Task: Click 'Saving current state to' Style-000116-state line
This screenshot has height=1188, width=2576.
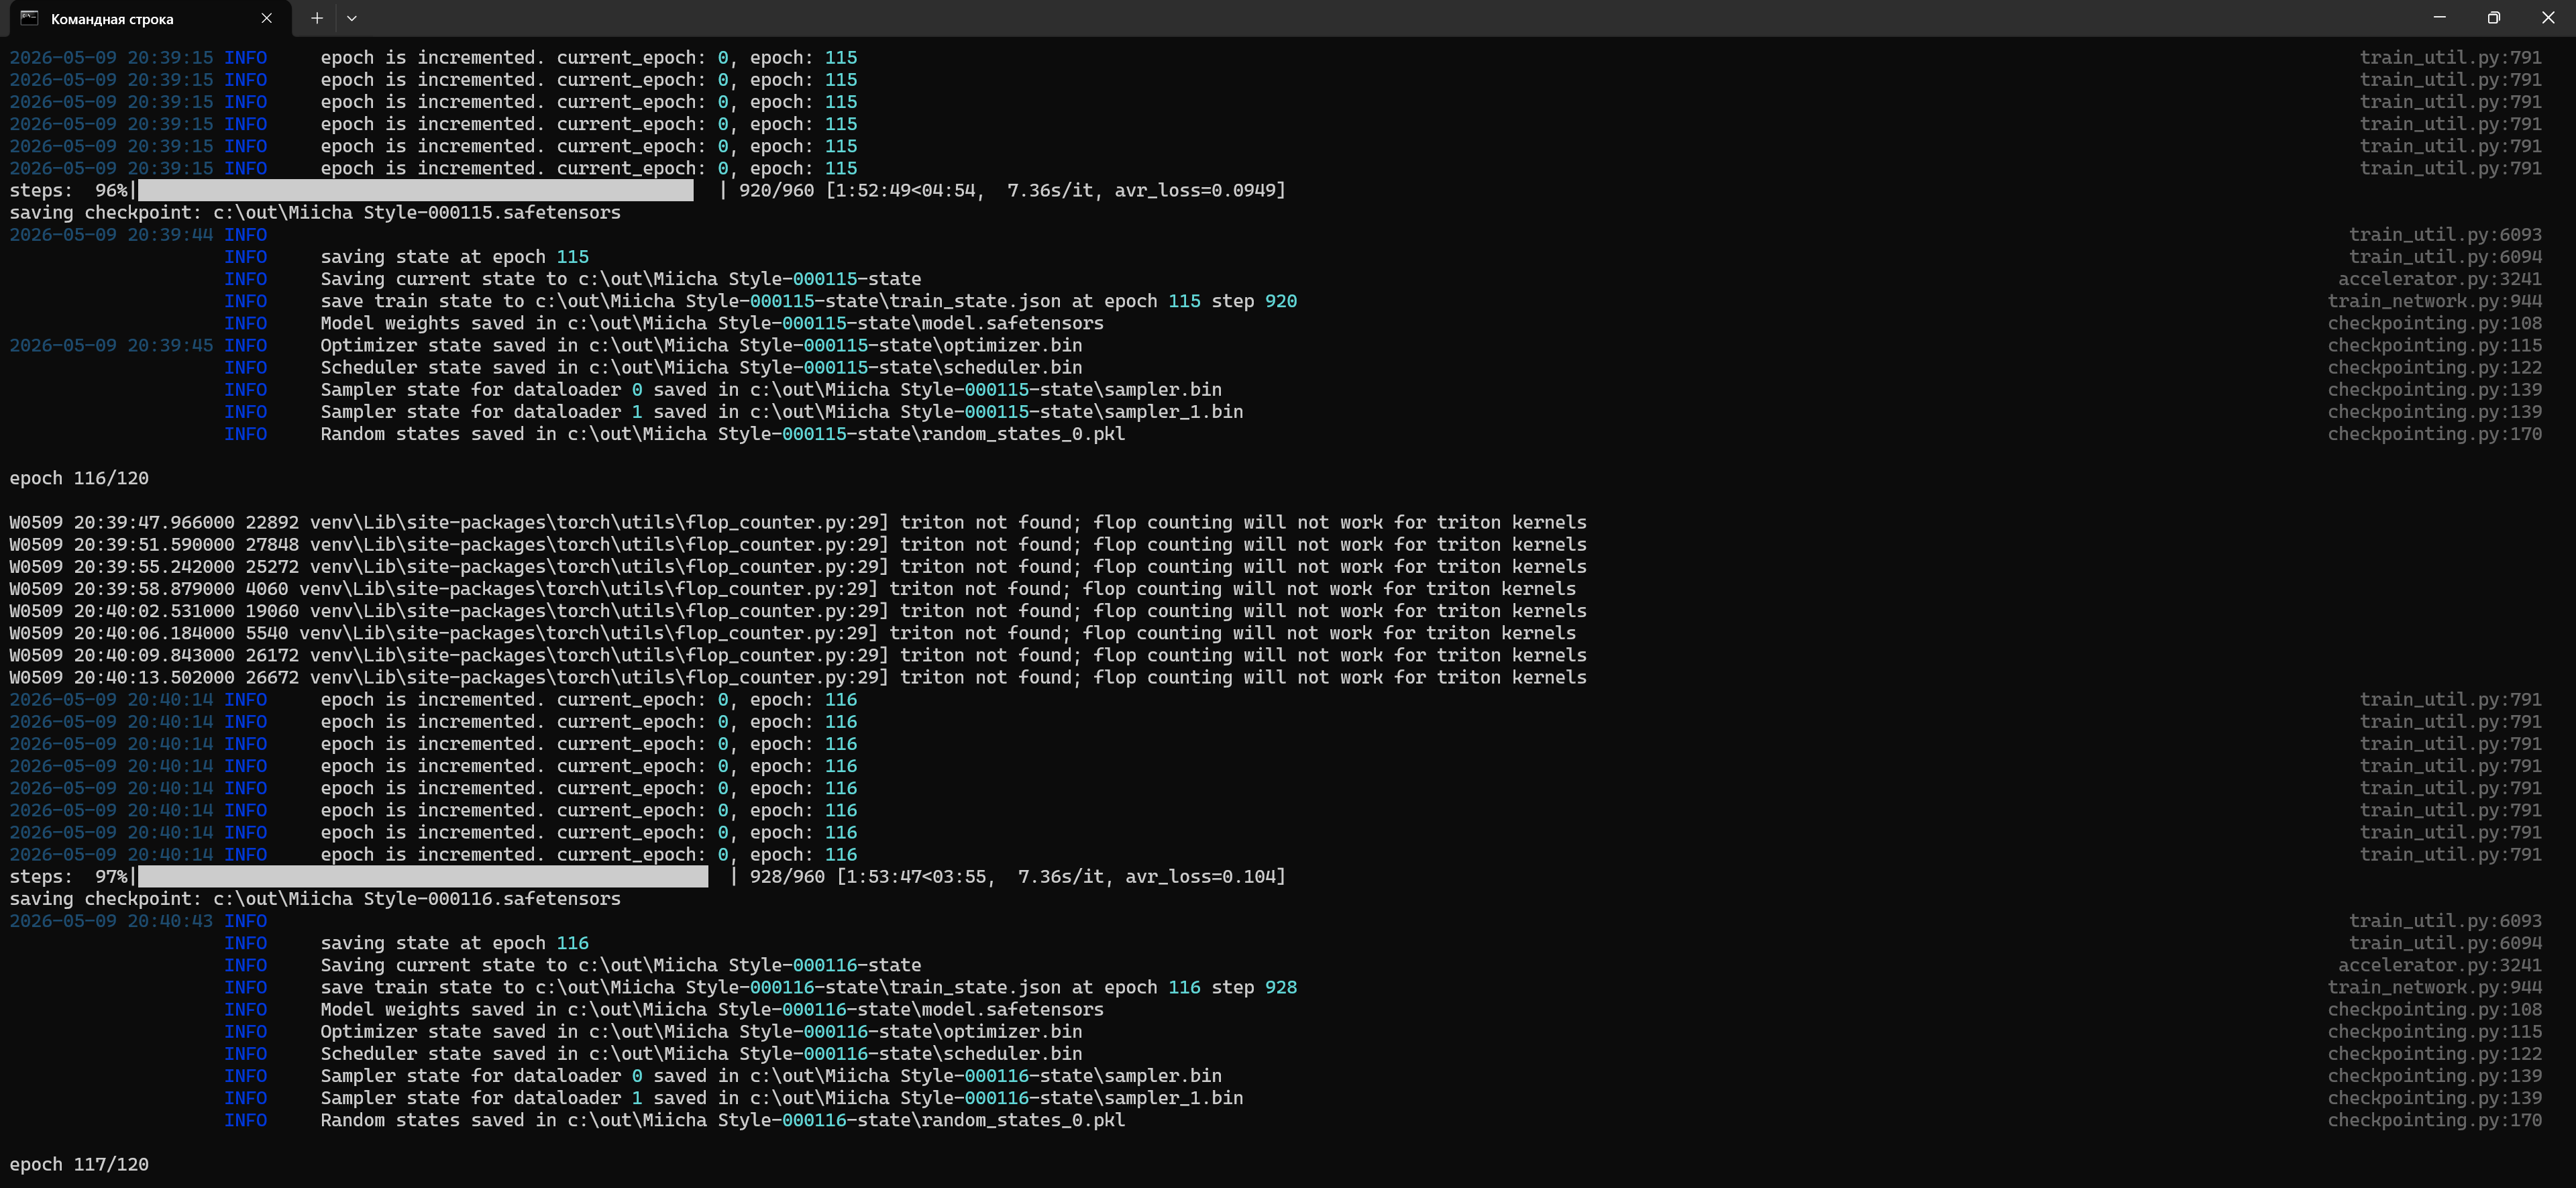Action: [x=620, y=966]
